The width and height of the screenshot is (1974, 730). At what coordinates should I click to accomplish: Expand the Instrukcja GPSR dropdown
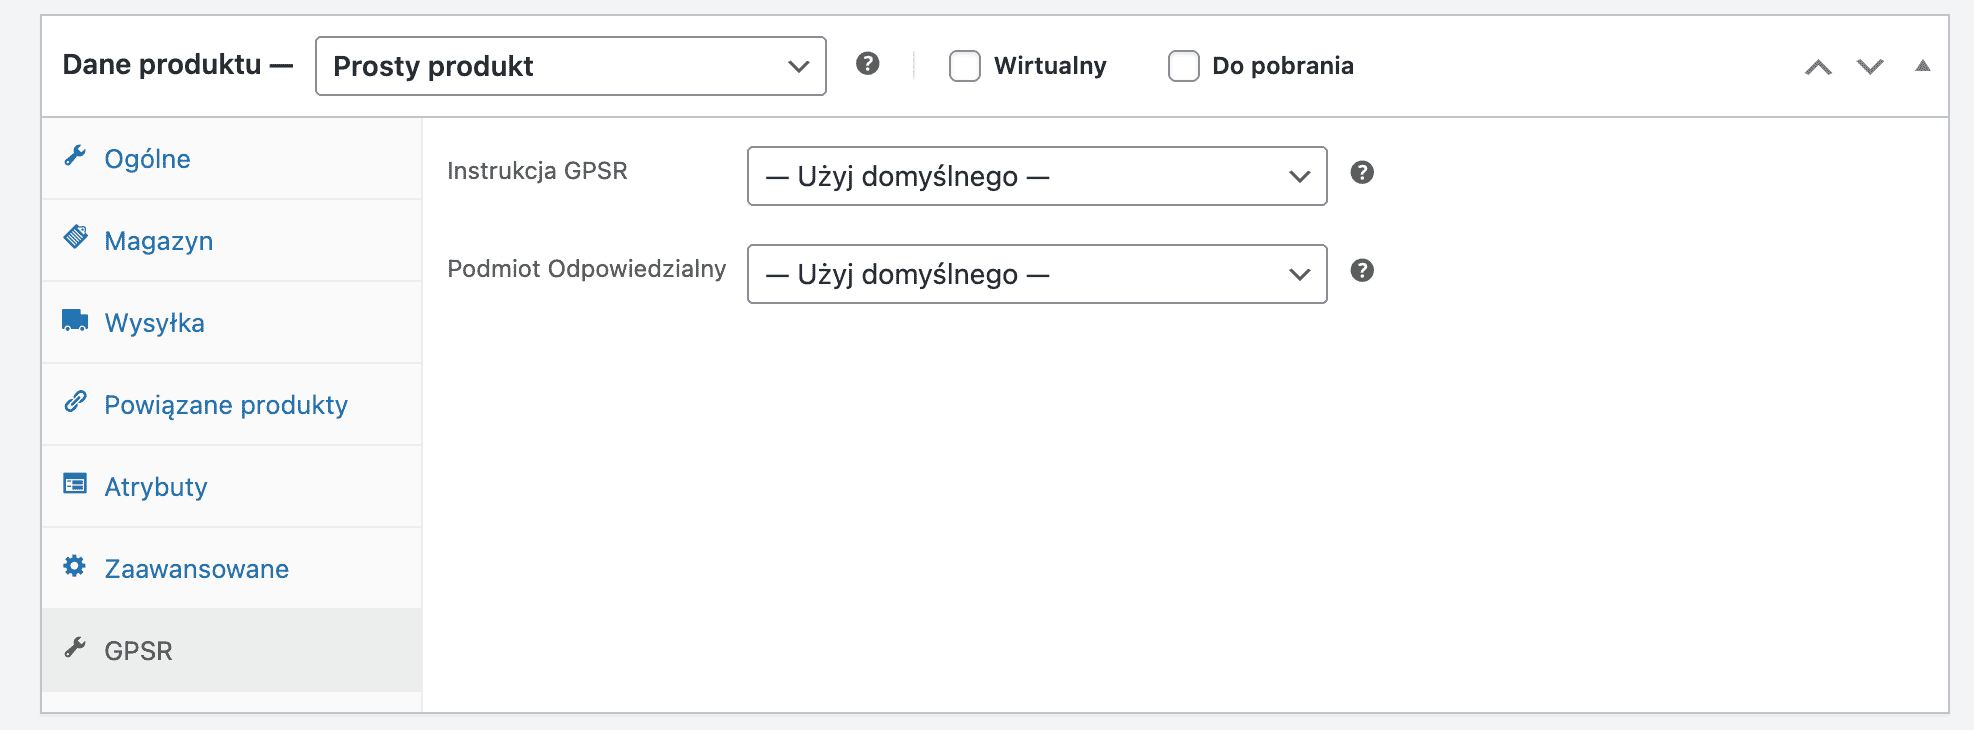(1036, 176)
